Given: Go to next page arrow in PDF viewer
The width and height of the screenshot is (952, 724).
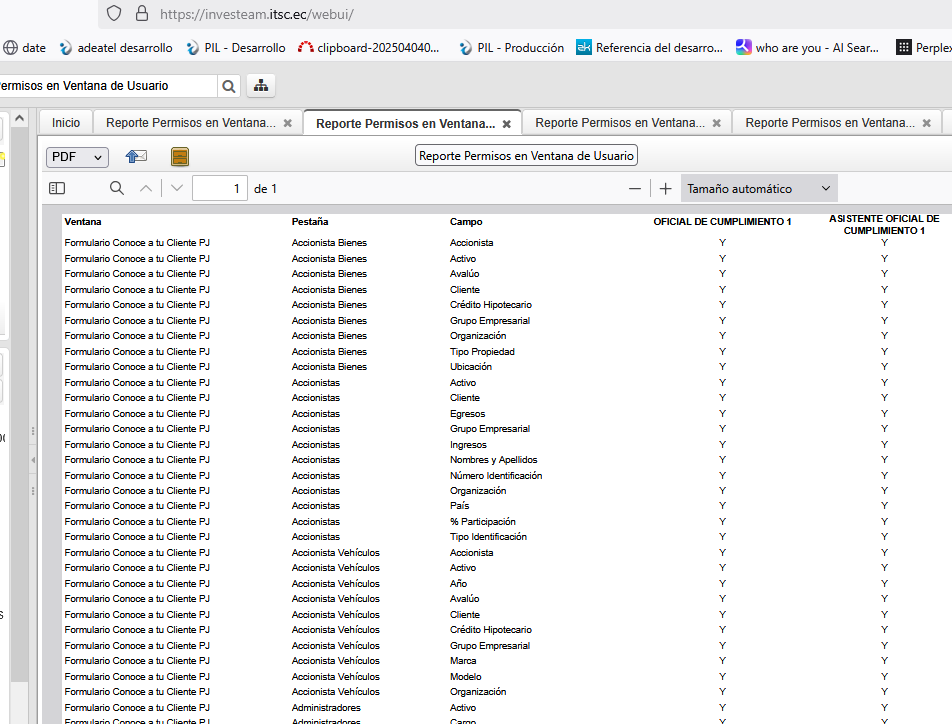Looking at the screenshot, I should pyautogui.click(x=177, y=188).
